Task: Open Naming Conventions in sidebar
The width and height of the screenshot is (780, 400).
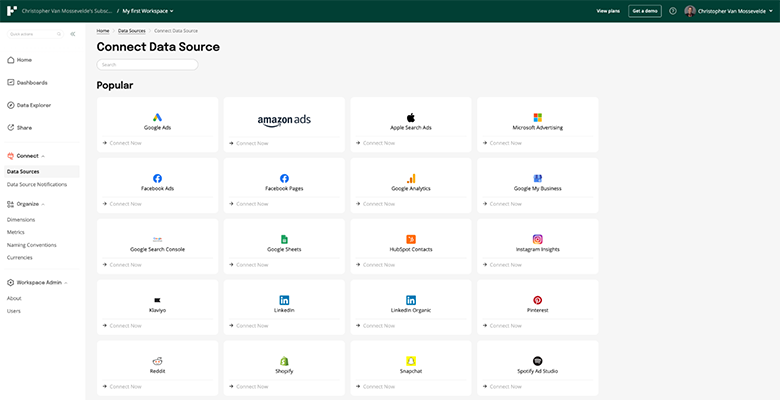Action: [x=31, y=245]
